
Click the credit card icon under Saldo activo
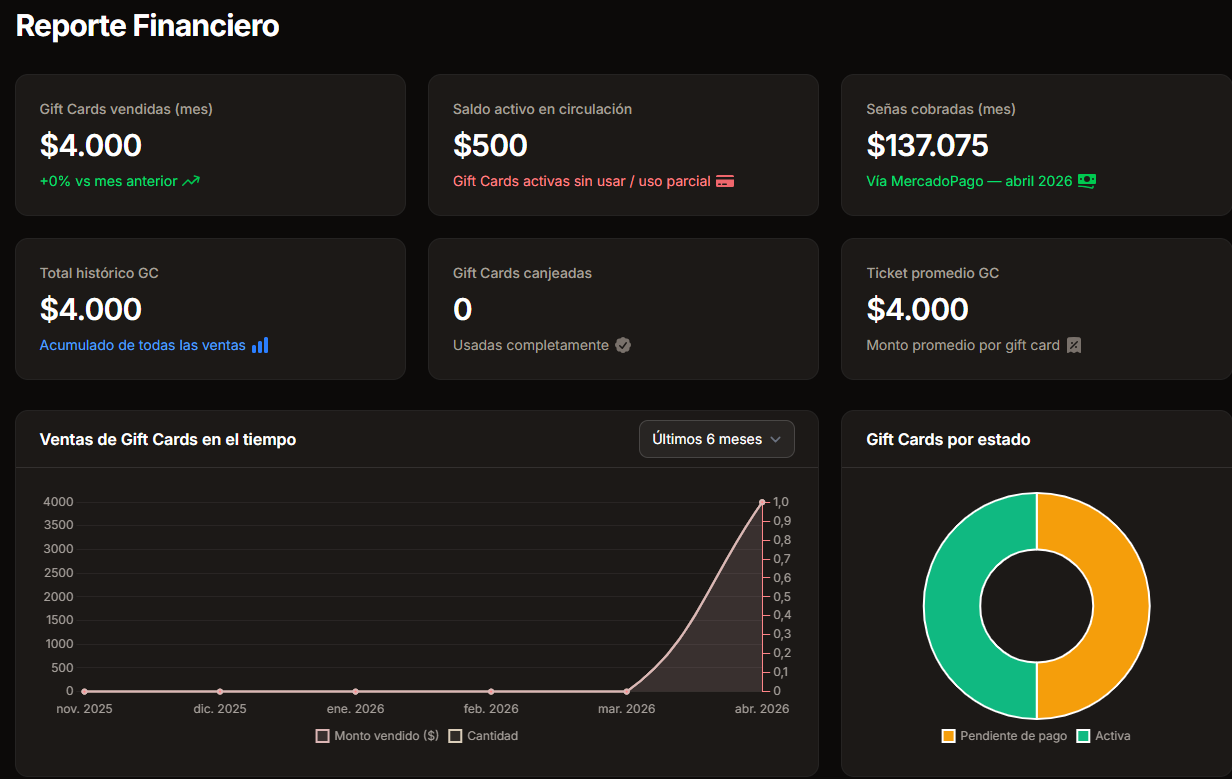tap(725, 181)
